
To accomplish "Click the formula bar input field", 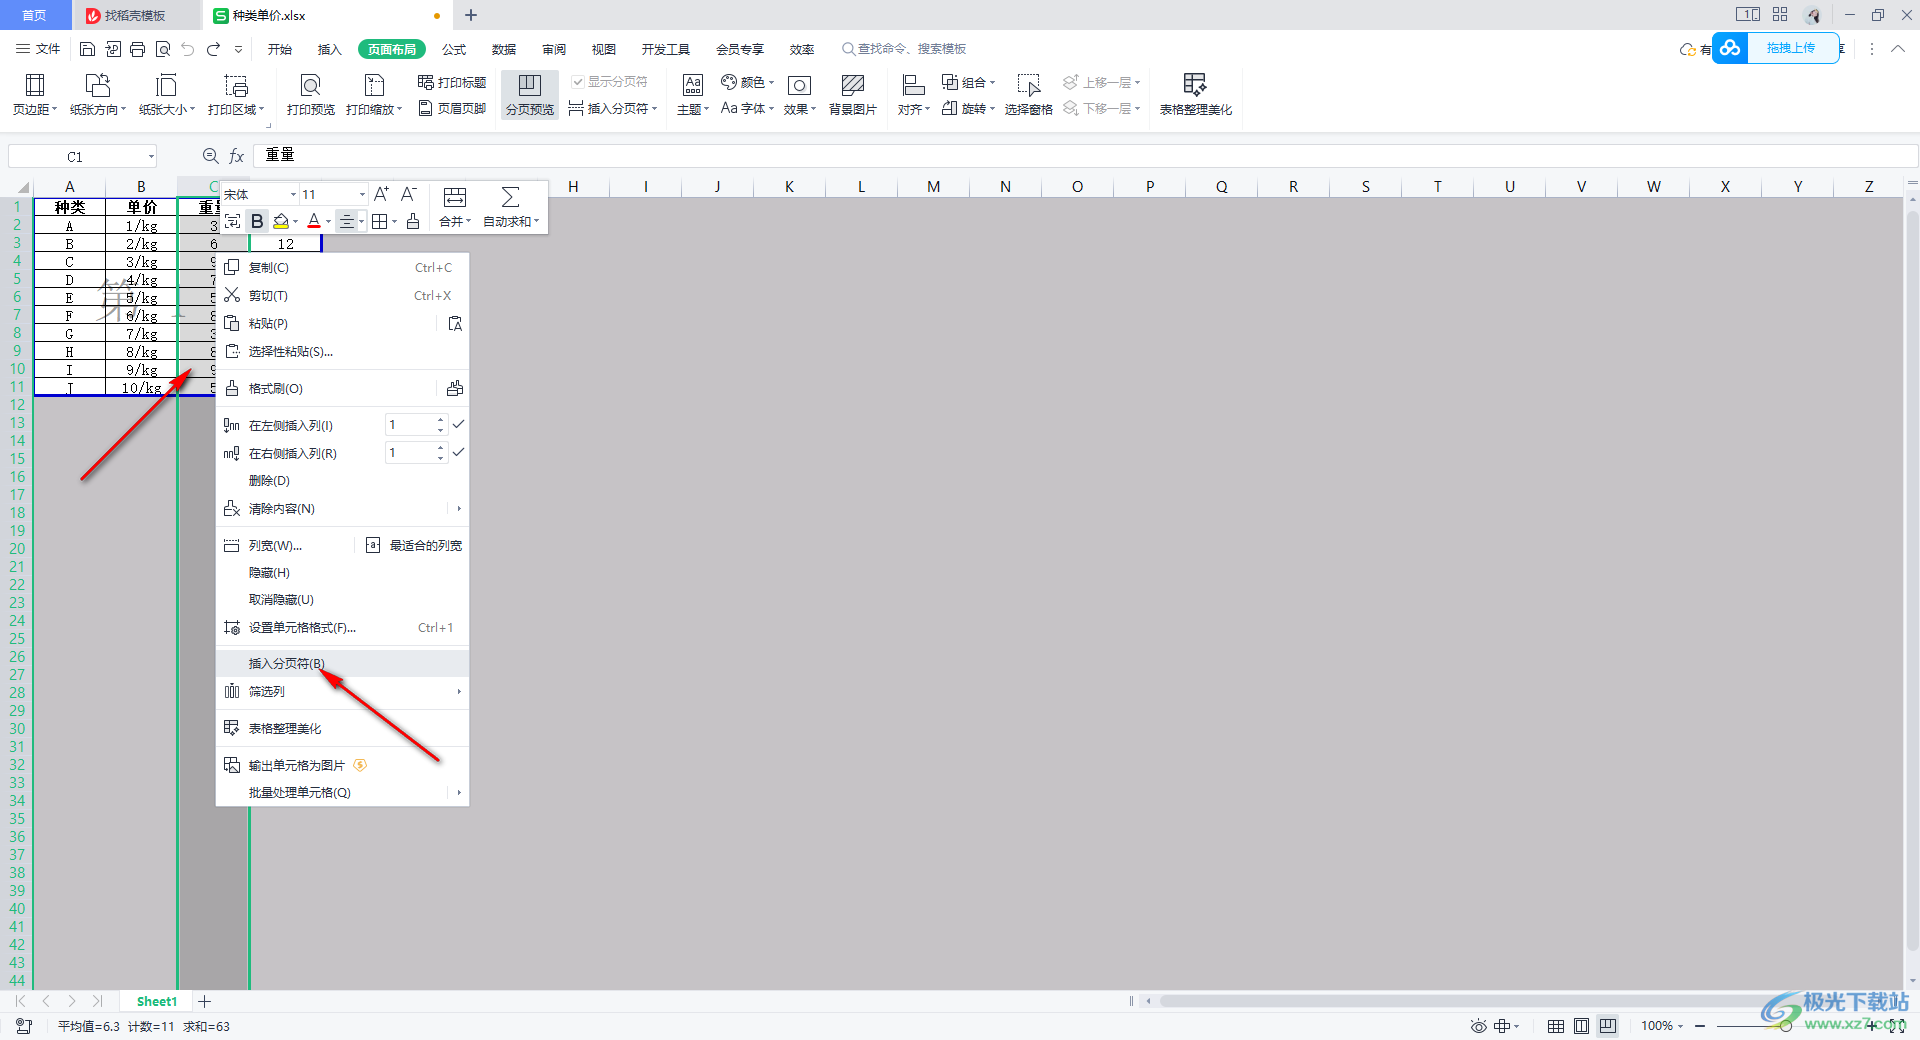I will [x=1085, y=155].
